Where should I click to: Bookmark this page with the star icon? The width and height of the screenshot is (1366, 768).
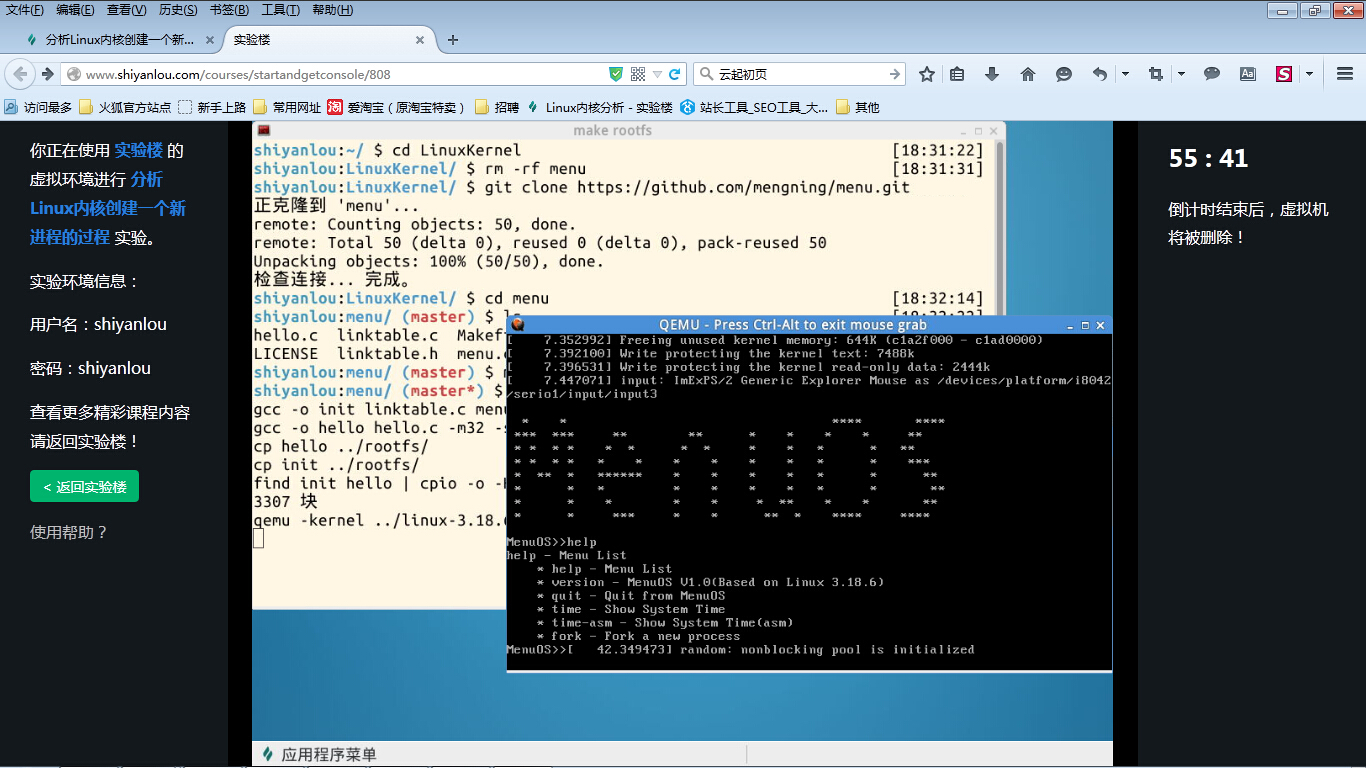click(x=927, y=74)
